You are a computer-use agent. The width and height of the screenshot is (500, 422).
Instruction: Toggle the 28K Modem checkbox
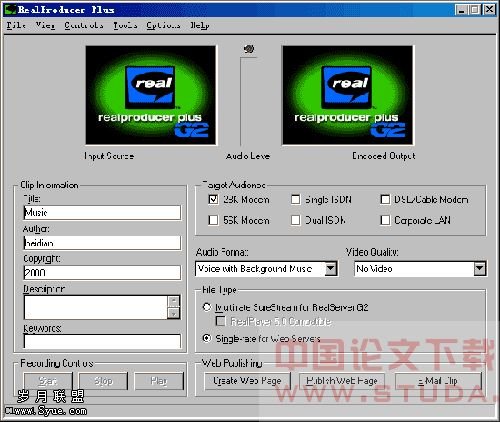click(x=213, y=200)
